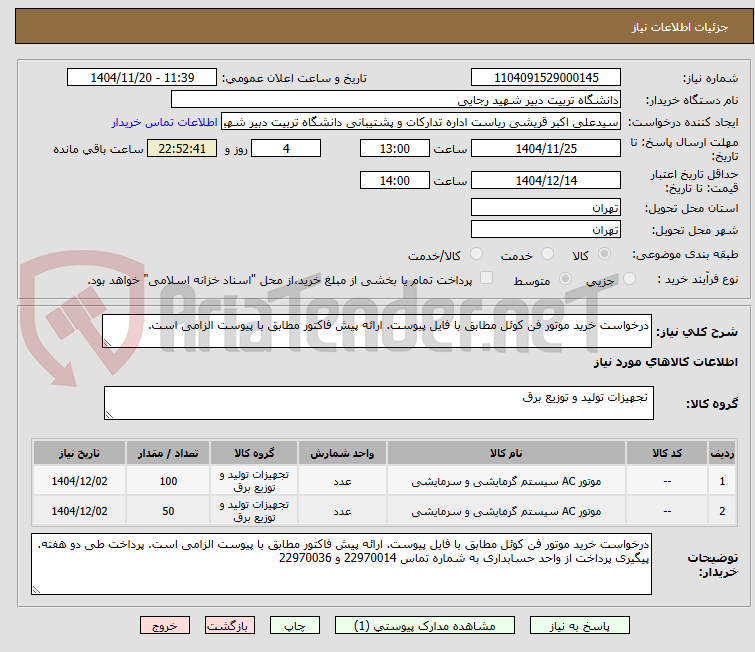
Task: Open اطلاعات تماس خریدار link
Action: click(165, 122)
